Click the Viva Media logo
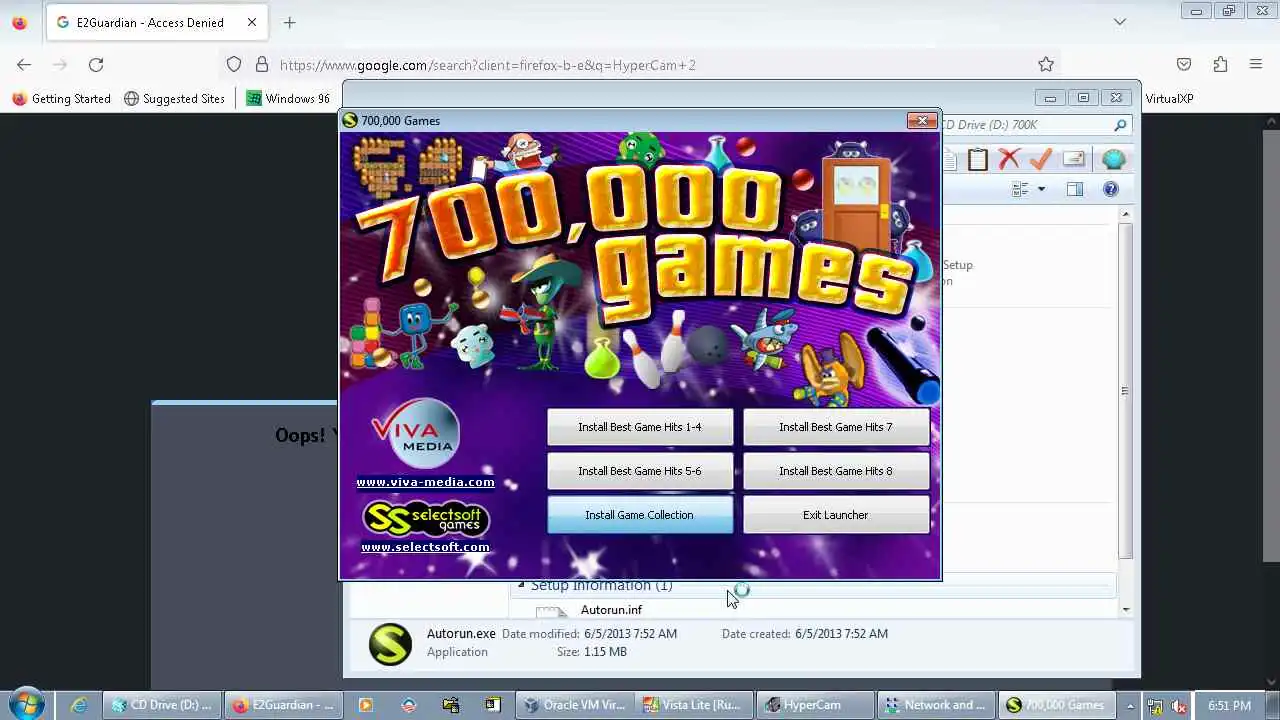Screen dimensions: 1280x720 coord(416,434)
